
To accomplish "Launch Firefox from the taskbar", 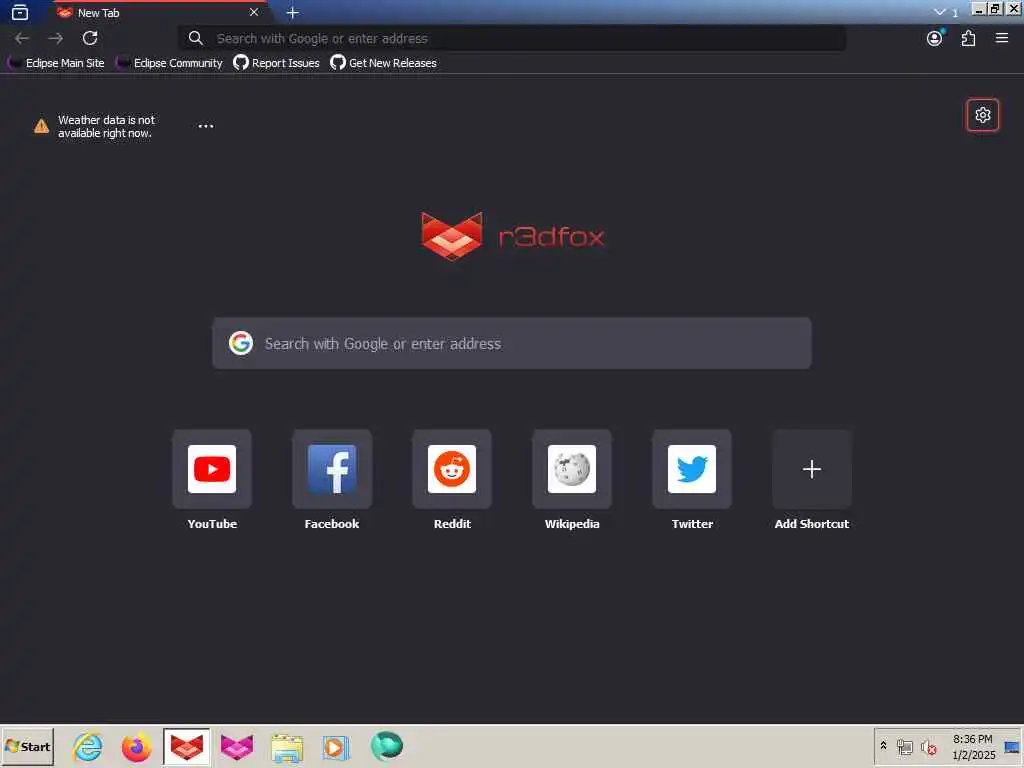I will tap(136, 747).
